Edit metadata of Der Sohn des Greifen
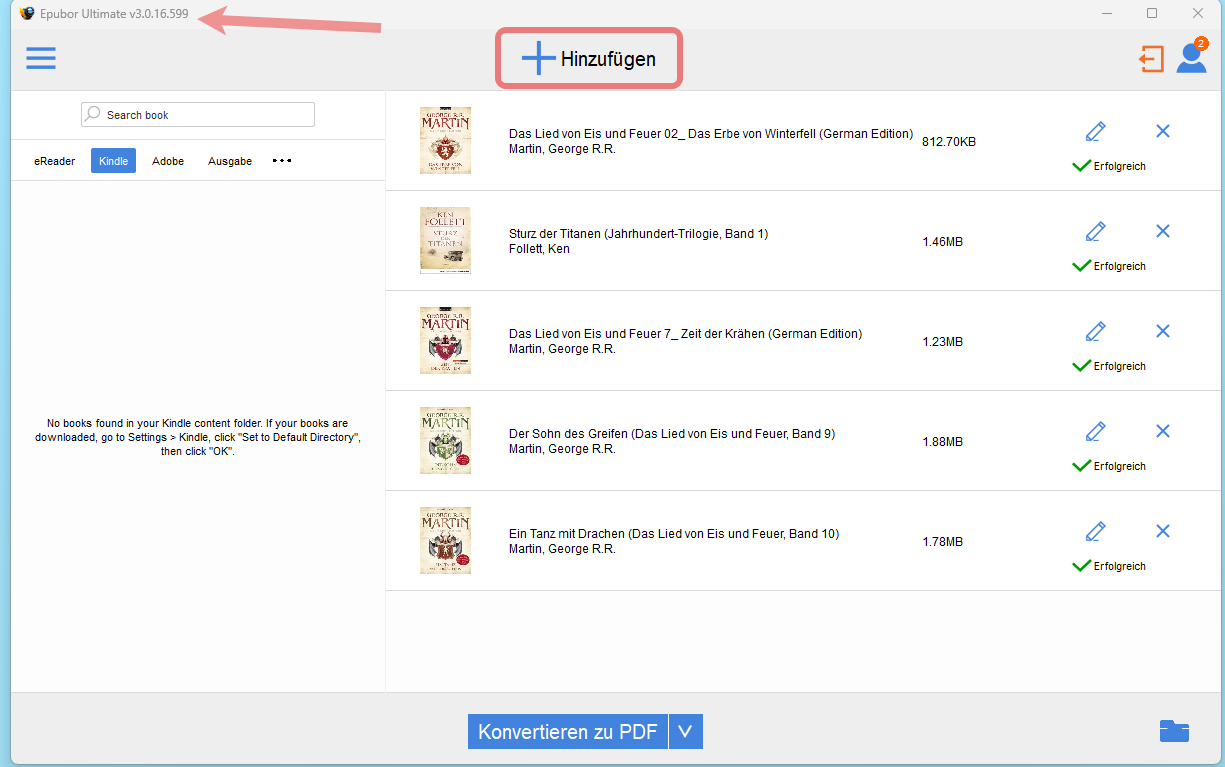Screen dimensions: 1225x767 (x=1096, y=431)
